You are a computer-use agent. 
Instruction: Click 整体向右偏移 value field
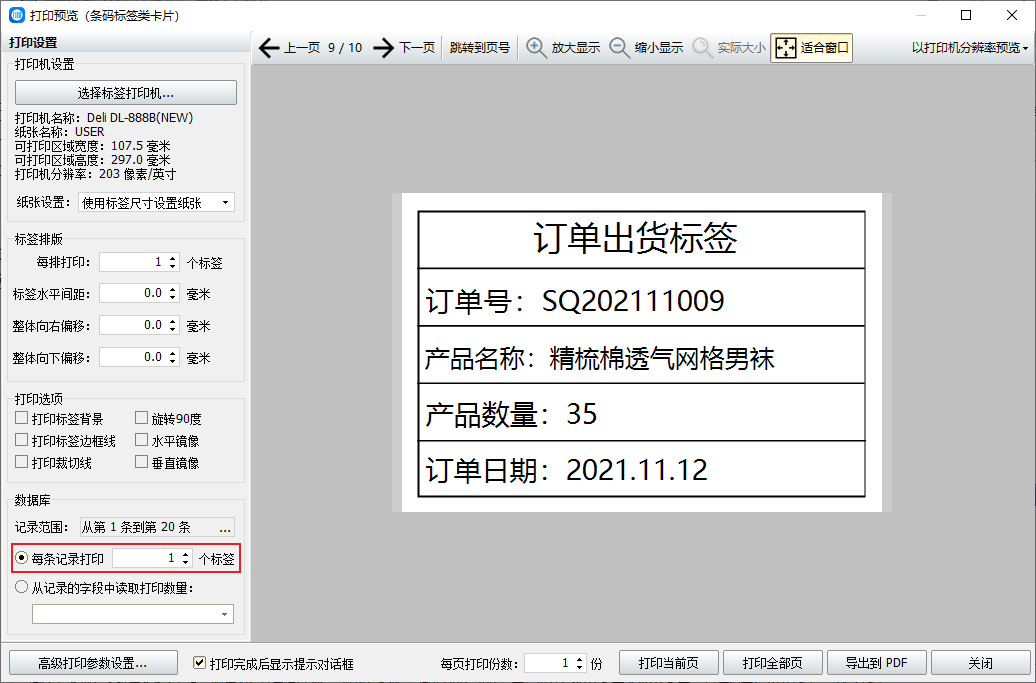click(x=131, y=325)
